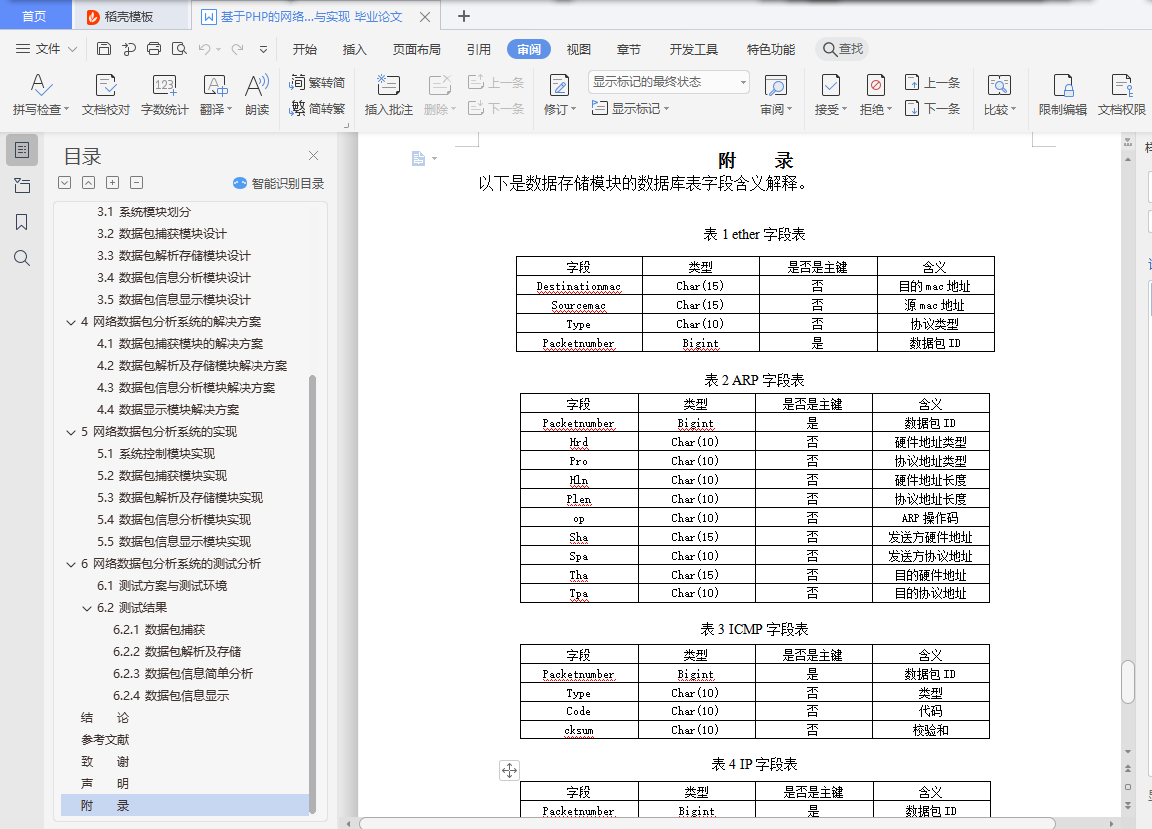Click the smart TOC recognition (智能识别目录)
This screenshot has height=829, width=1152.
pyautogui.click(x=278, y=183)
